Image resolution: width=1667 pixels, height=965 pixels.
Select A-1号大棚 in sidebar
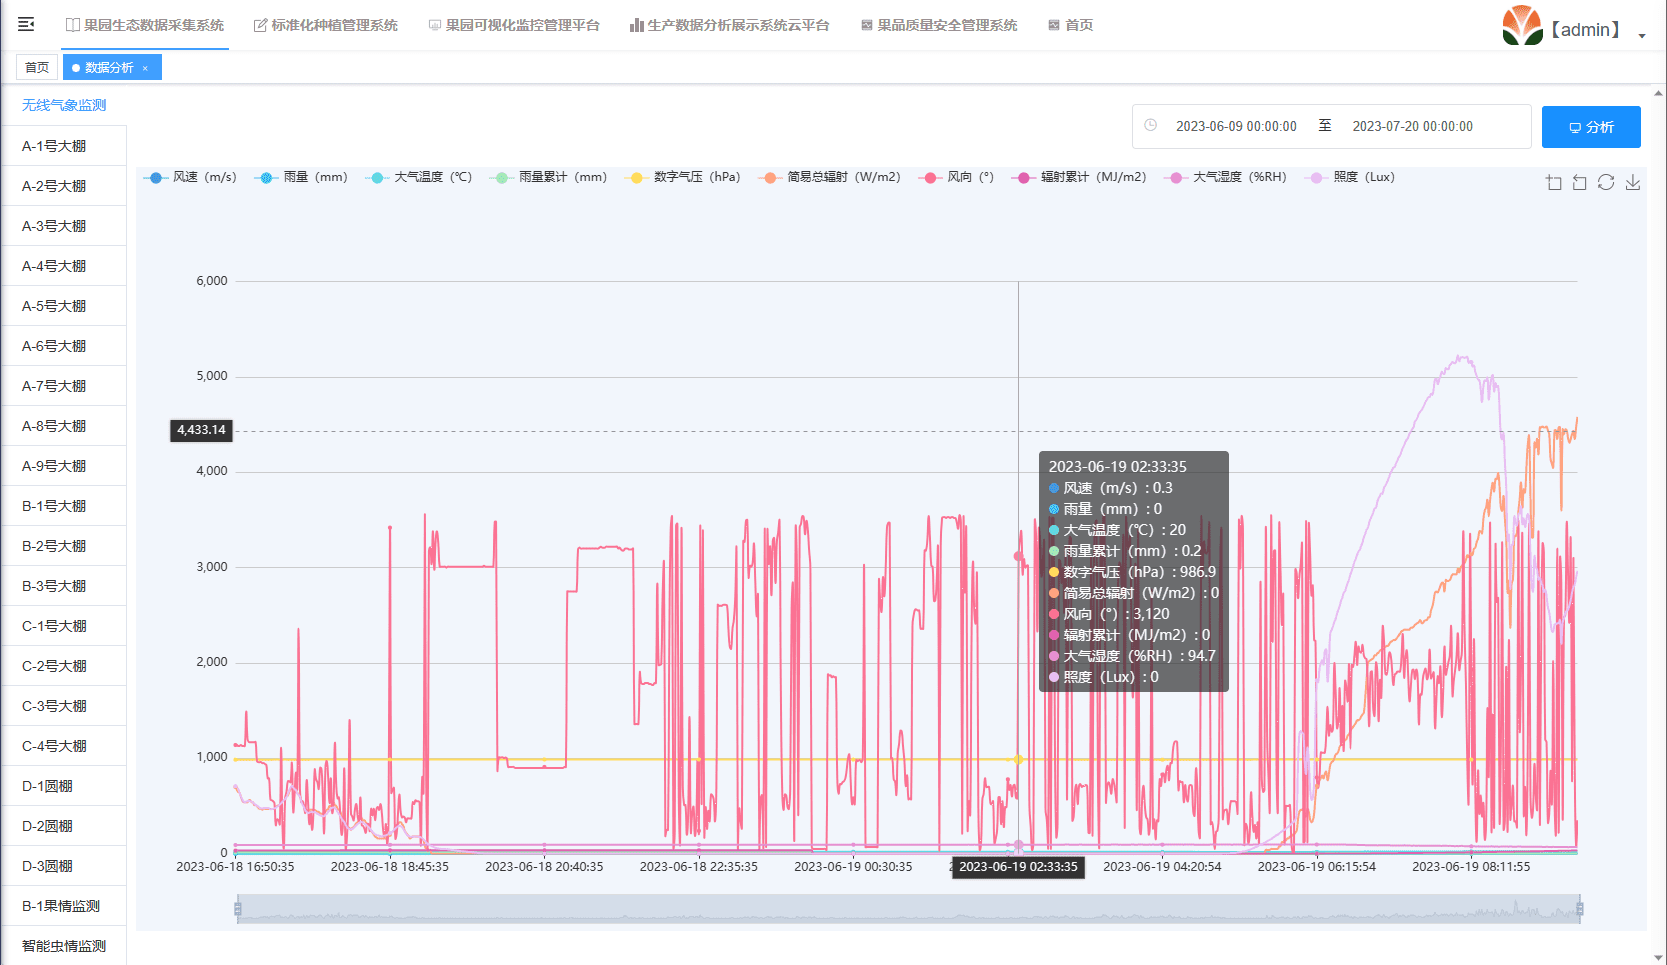click(x=64, y=146)
